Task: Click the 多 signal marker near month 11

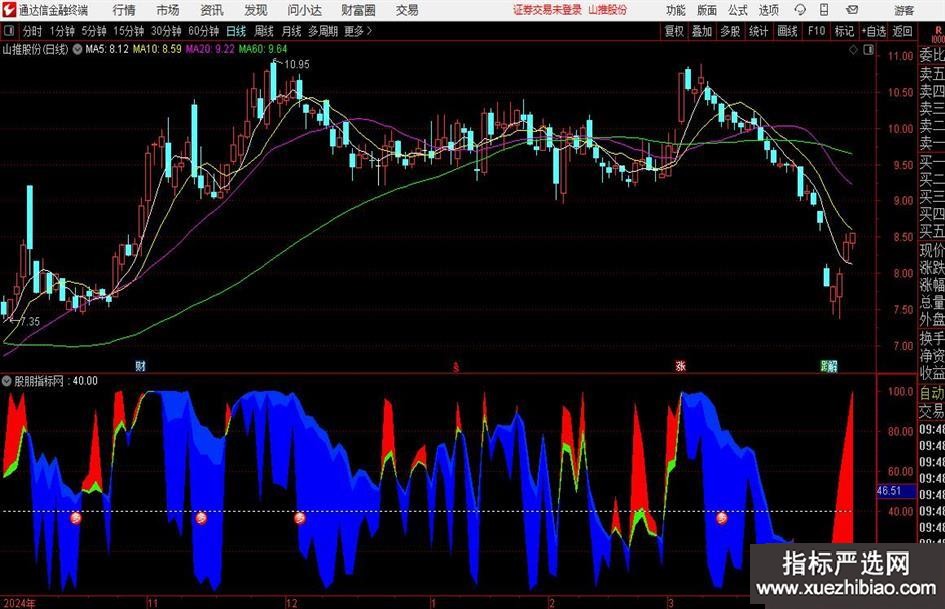Action: point(201,517)
